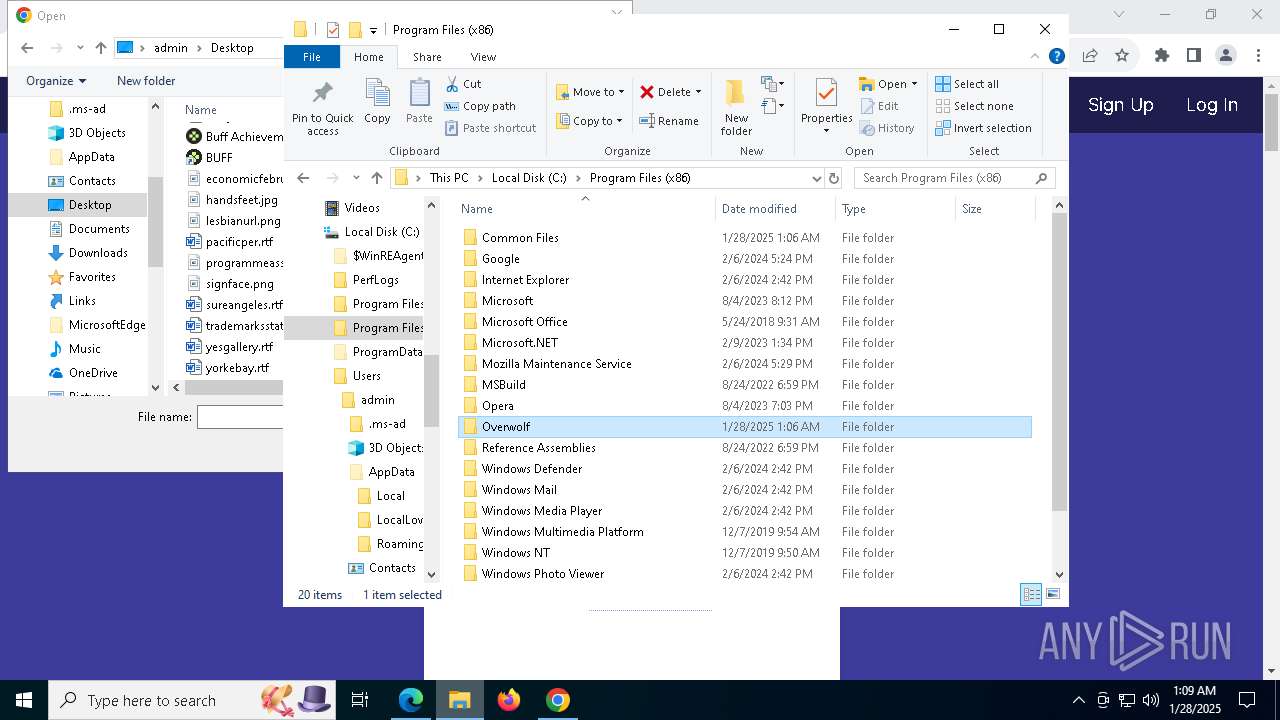The image size is (1280, 720).
Task: Switch to the Details view icon in the status bar
Action: [x=1031, y=594]
